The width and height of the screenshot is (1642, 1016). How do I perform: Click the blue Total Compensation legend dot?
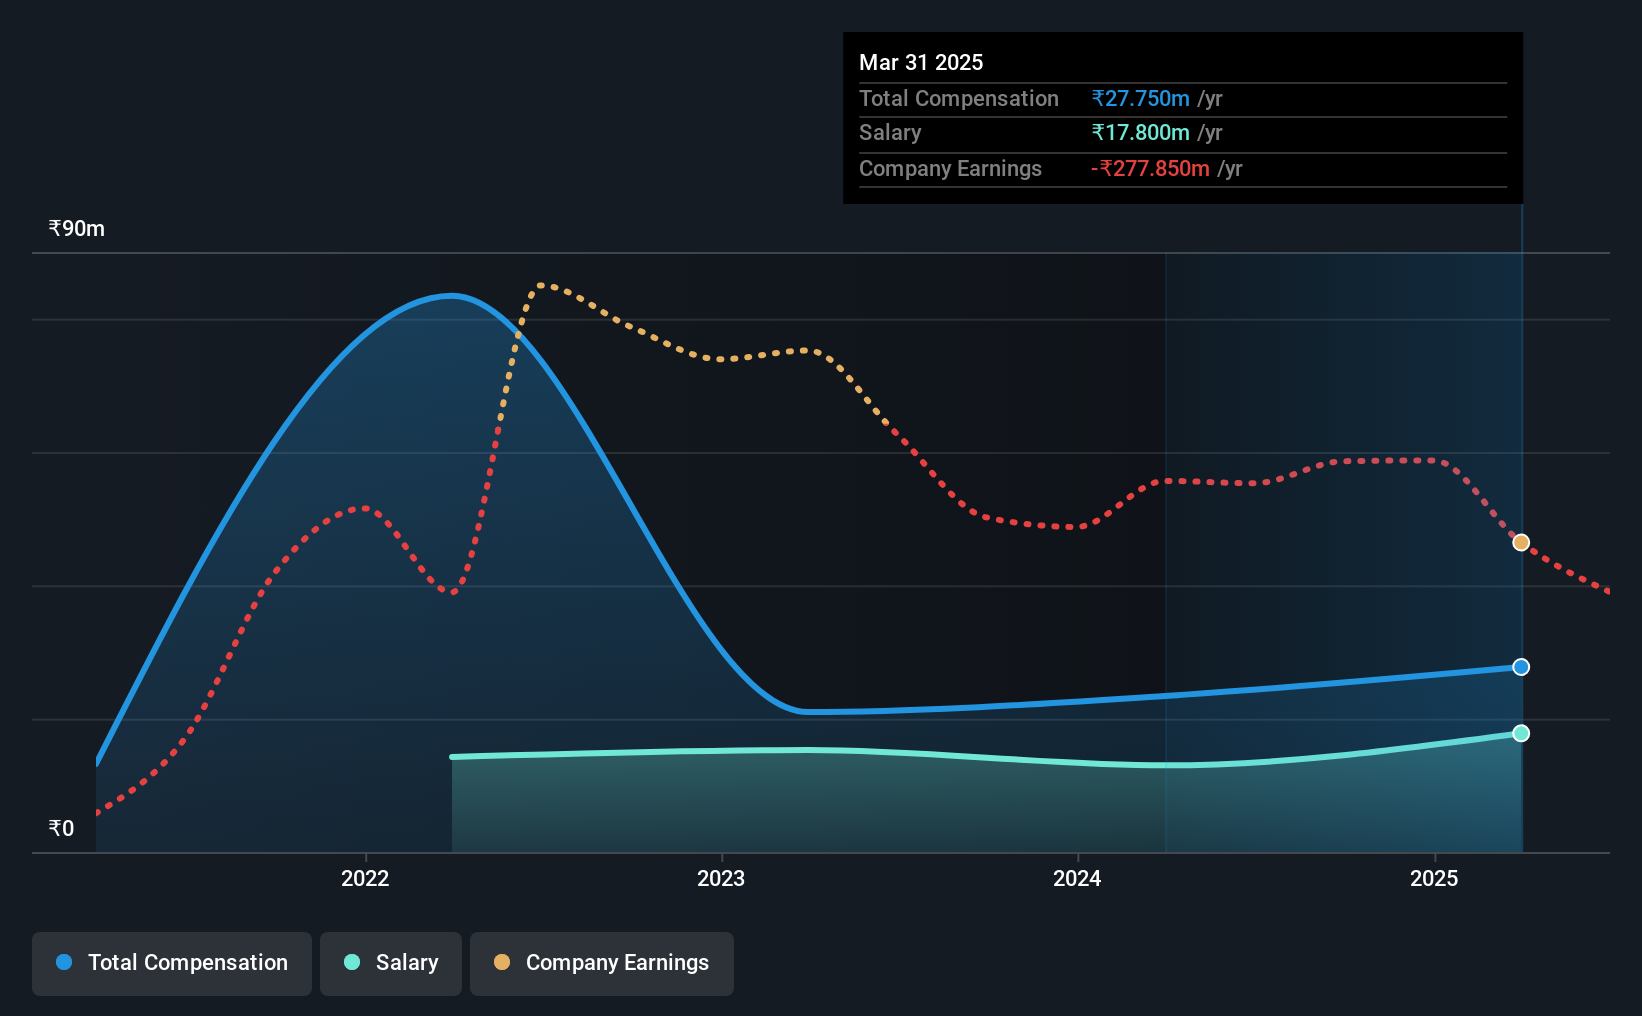pos(64,962)
